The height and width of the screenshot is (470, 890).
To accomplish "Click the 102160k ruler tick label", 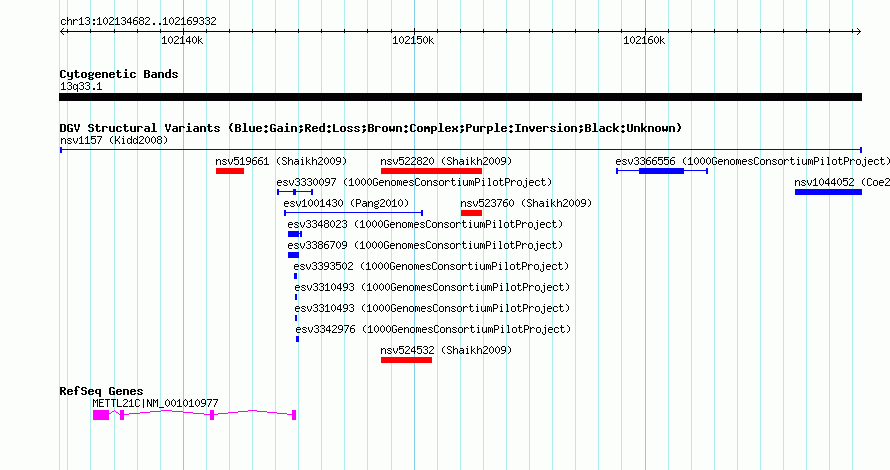I will (x=644, y=41).
